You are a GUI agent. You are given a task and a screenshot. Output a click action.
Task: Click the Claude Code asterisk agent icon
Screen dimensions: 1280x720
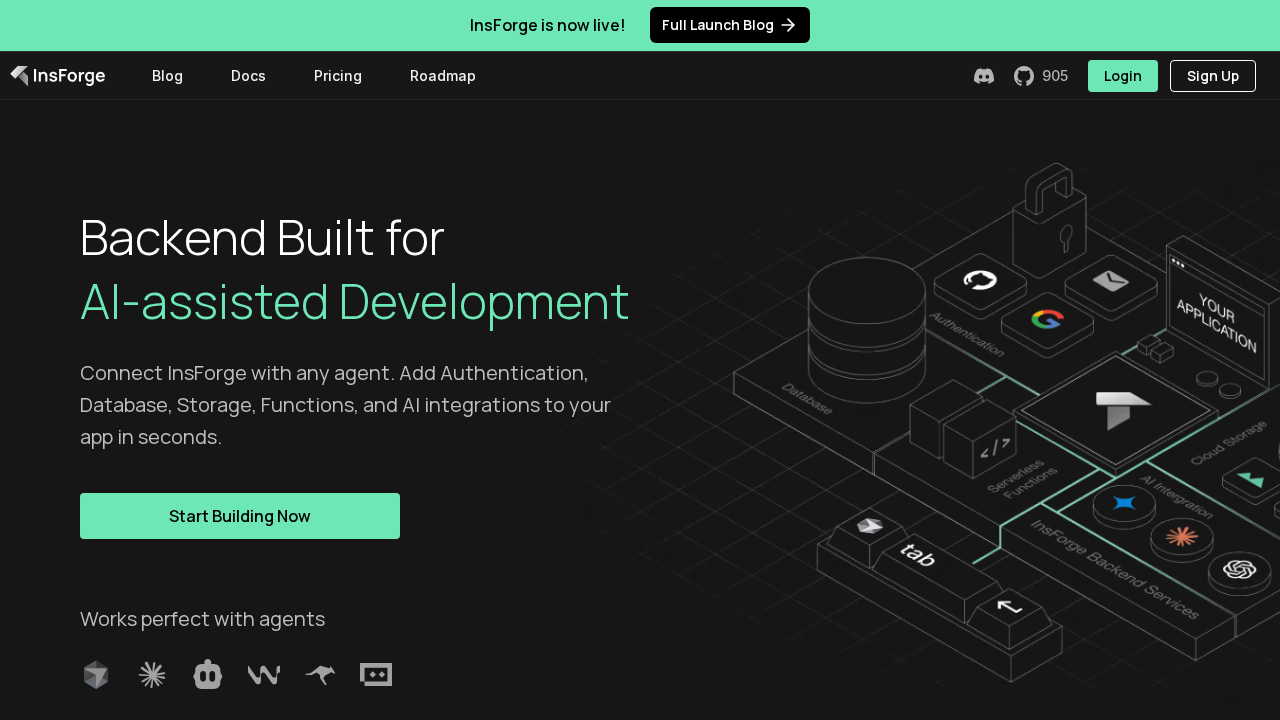pos(151,674)
